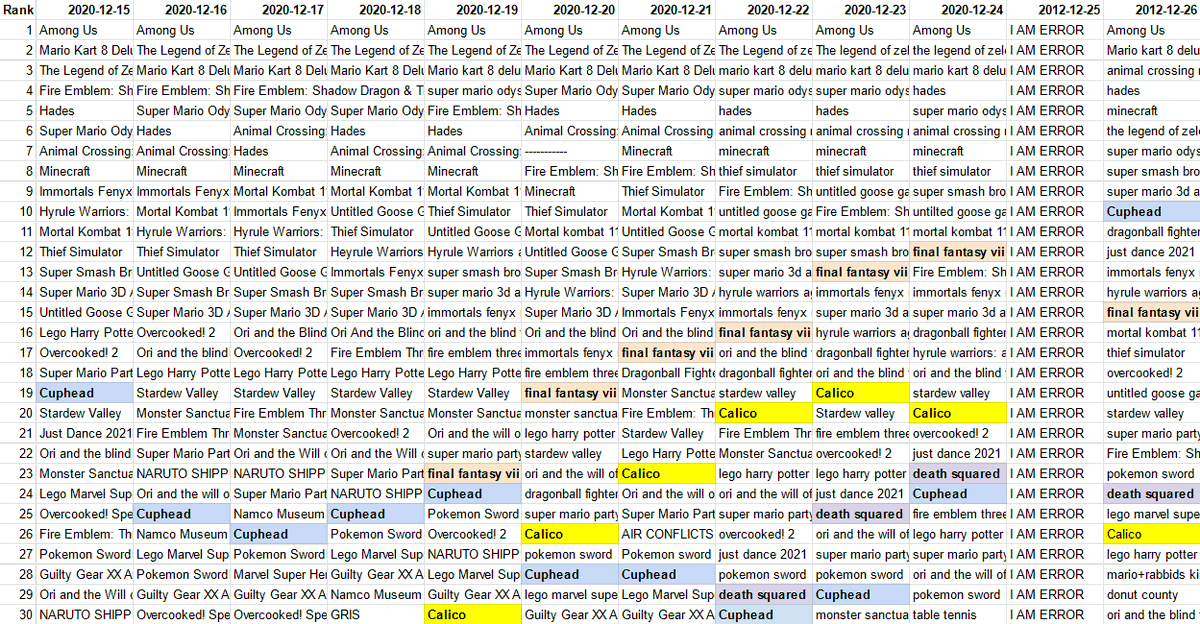Click the 2012-12-26 column header
The width and height of the screenshot is (1200, 624).
pos(1152,10)
